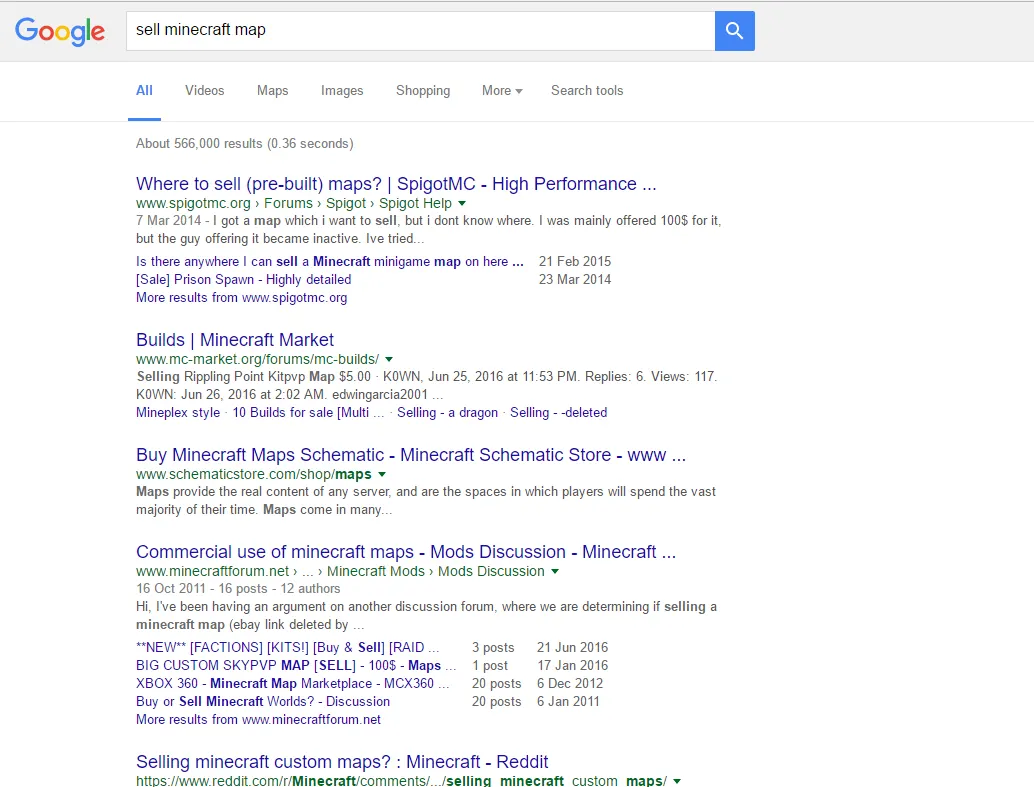The image size is (1034, 787).
Task: Click the '21 Feb 2015' date text
Action: 575,261
